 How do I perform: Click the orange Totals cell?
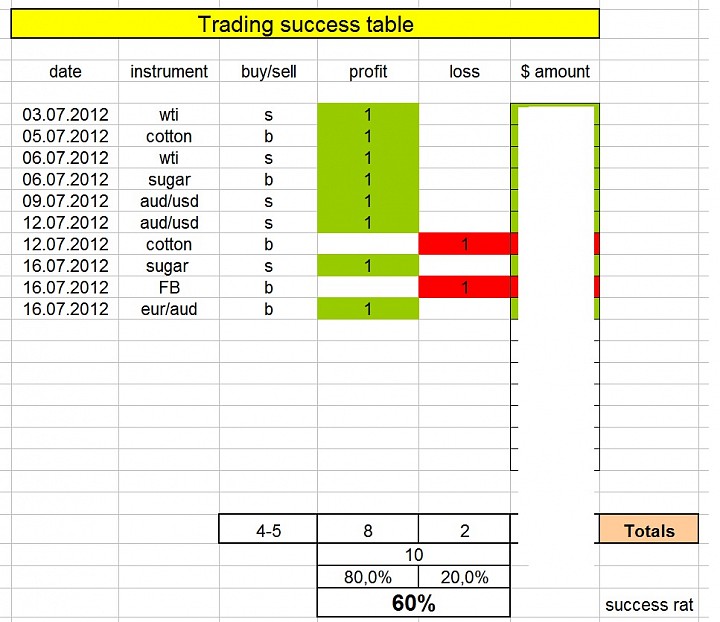[649, 529]
